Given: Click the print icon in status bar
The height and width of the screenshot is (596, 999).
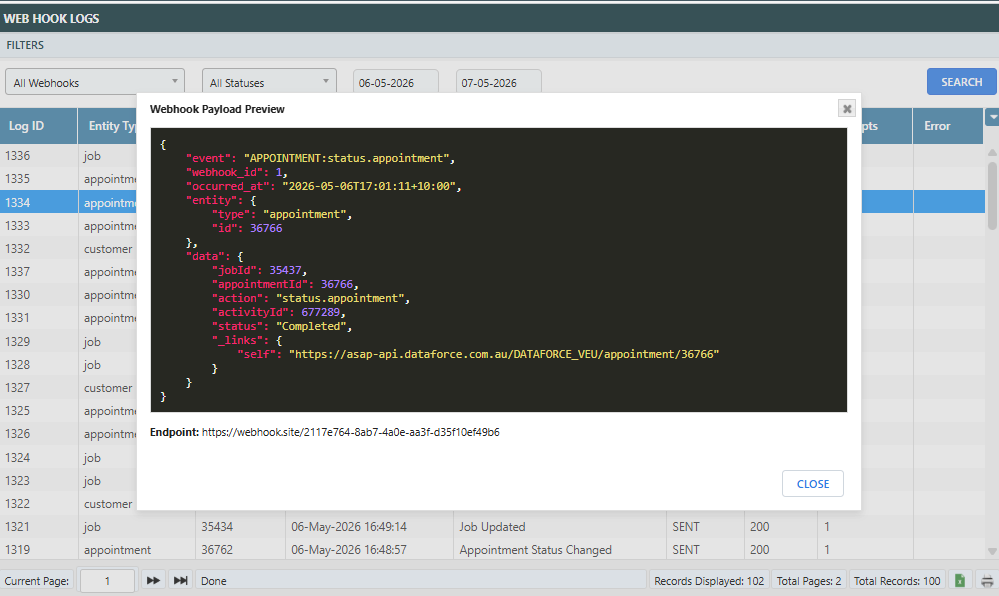Looking at the screenshot, I should (987, 581).
